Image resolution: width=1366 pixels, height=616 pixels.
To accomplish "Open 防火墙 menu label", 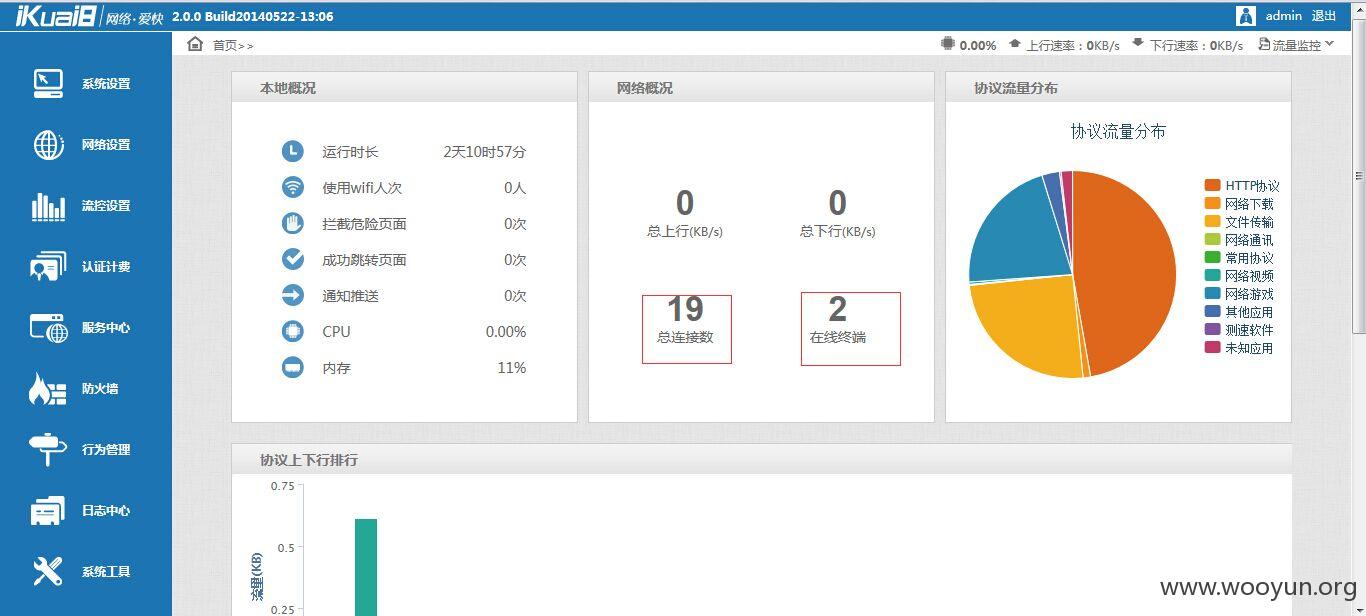I will (x=100, y=389).
